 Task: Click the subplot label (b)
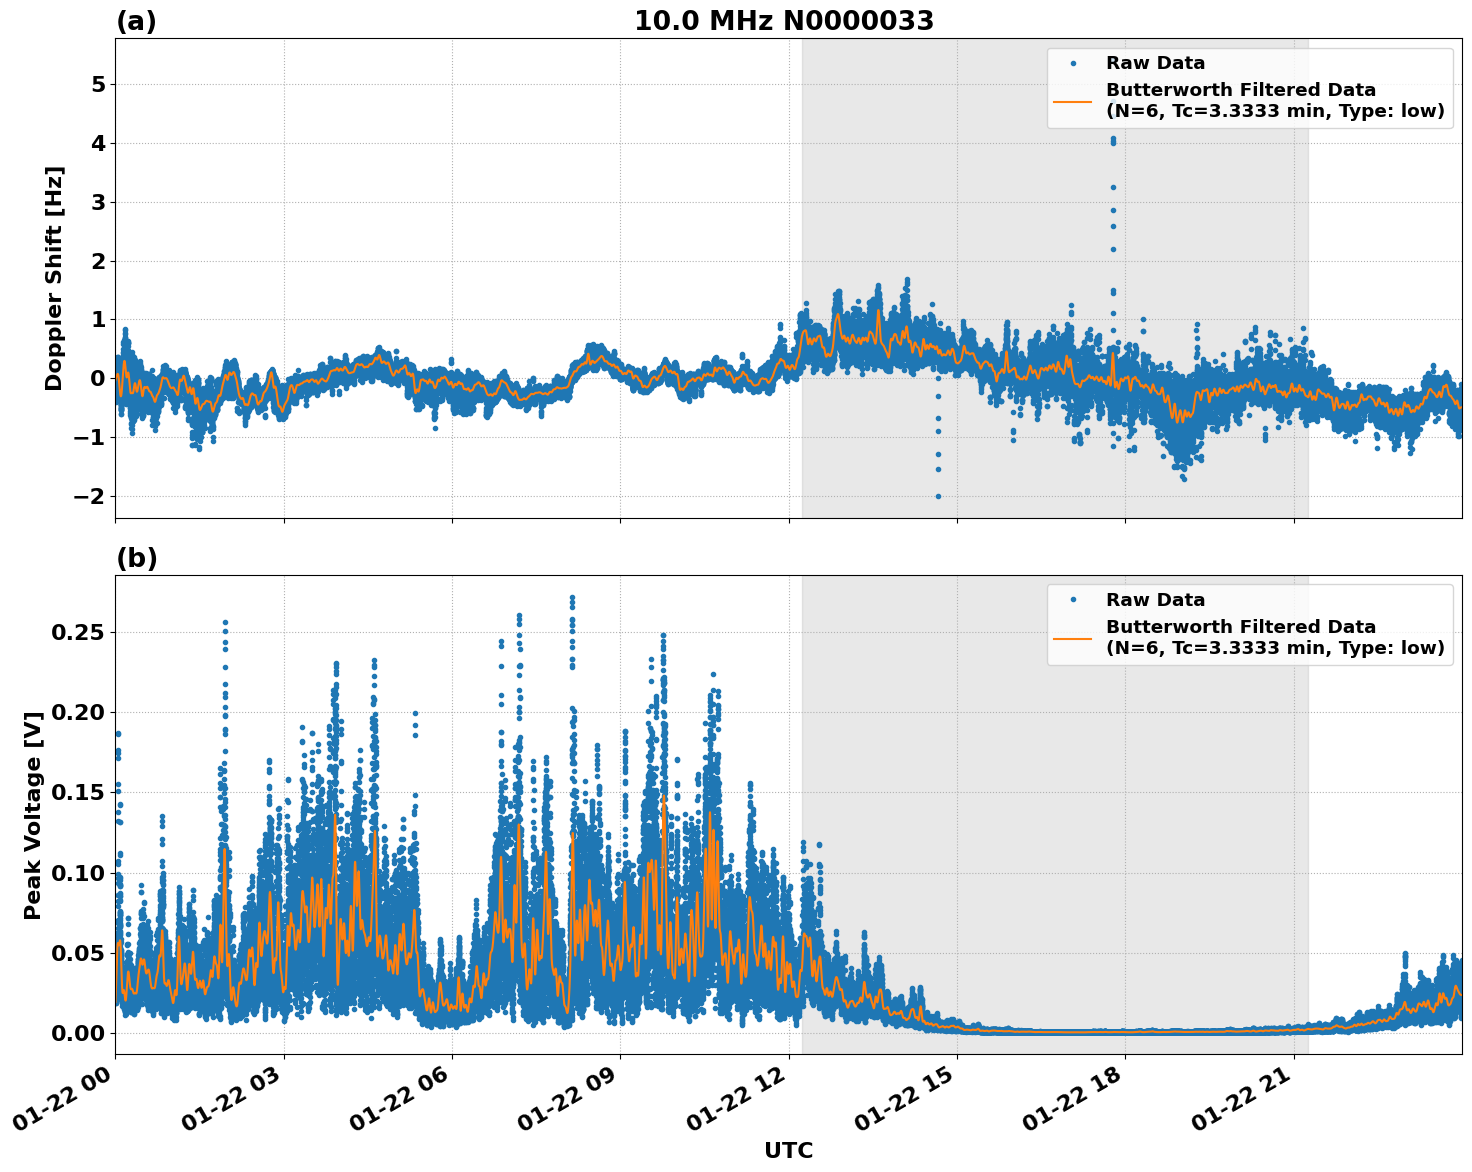137,558
